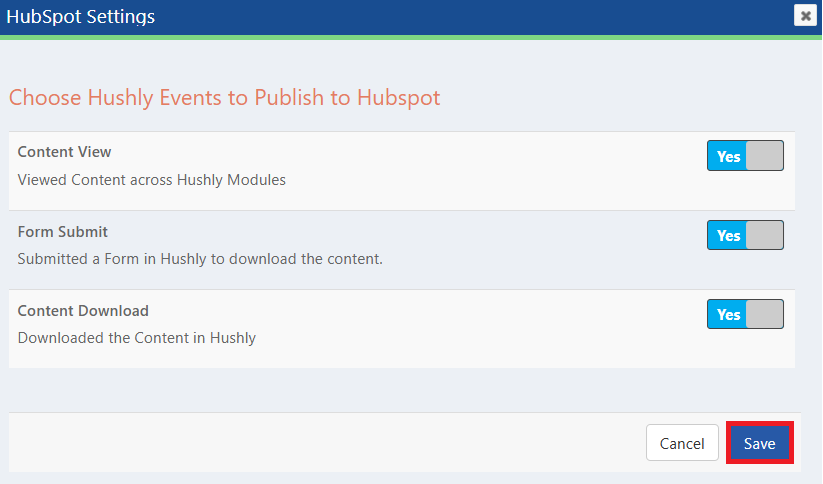Save the HubSpot event settings
This screenshot has height=484, width=823.
[x=759, y=443]
